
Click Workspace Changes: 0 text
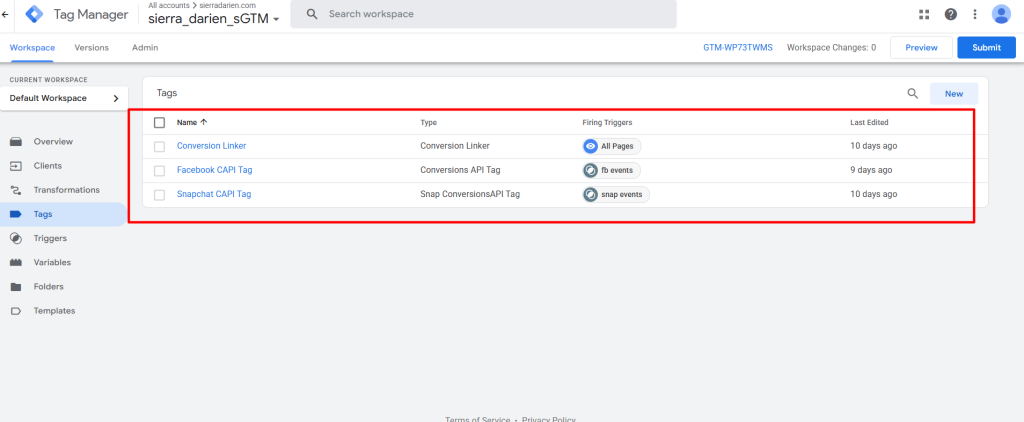click(x=831, y=48)
